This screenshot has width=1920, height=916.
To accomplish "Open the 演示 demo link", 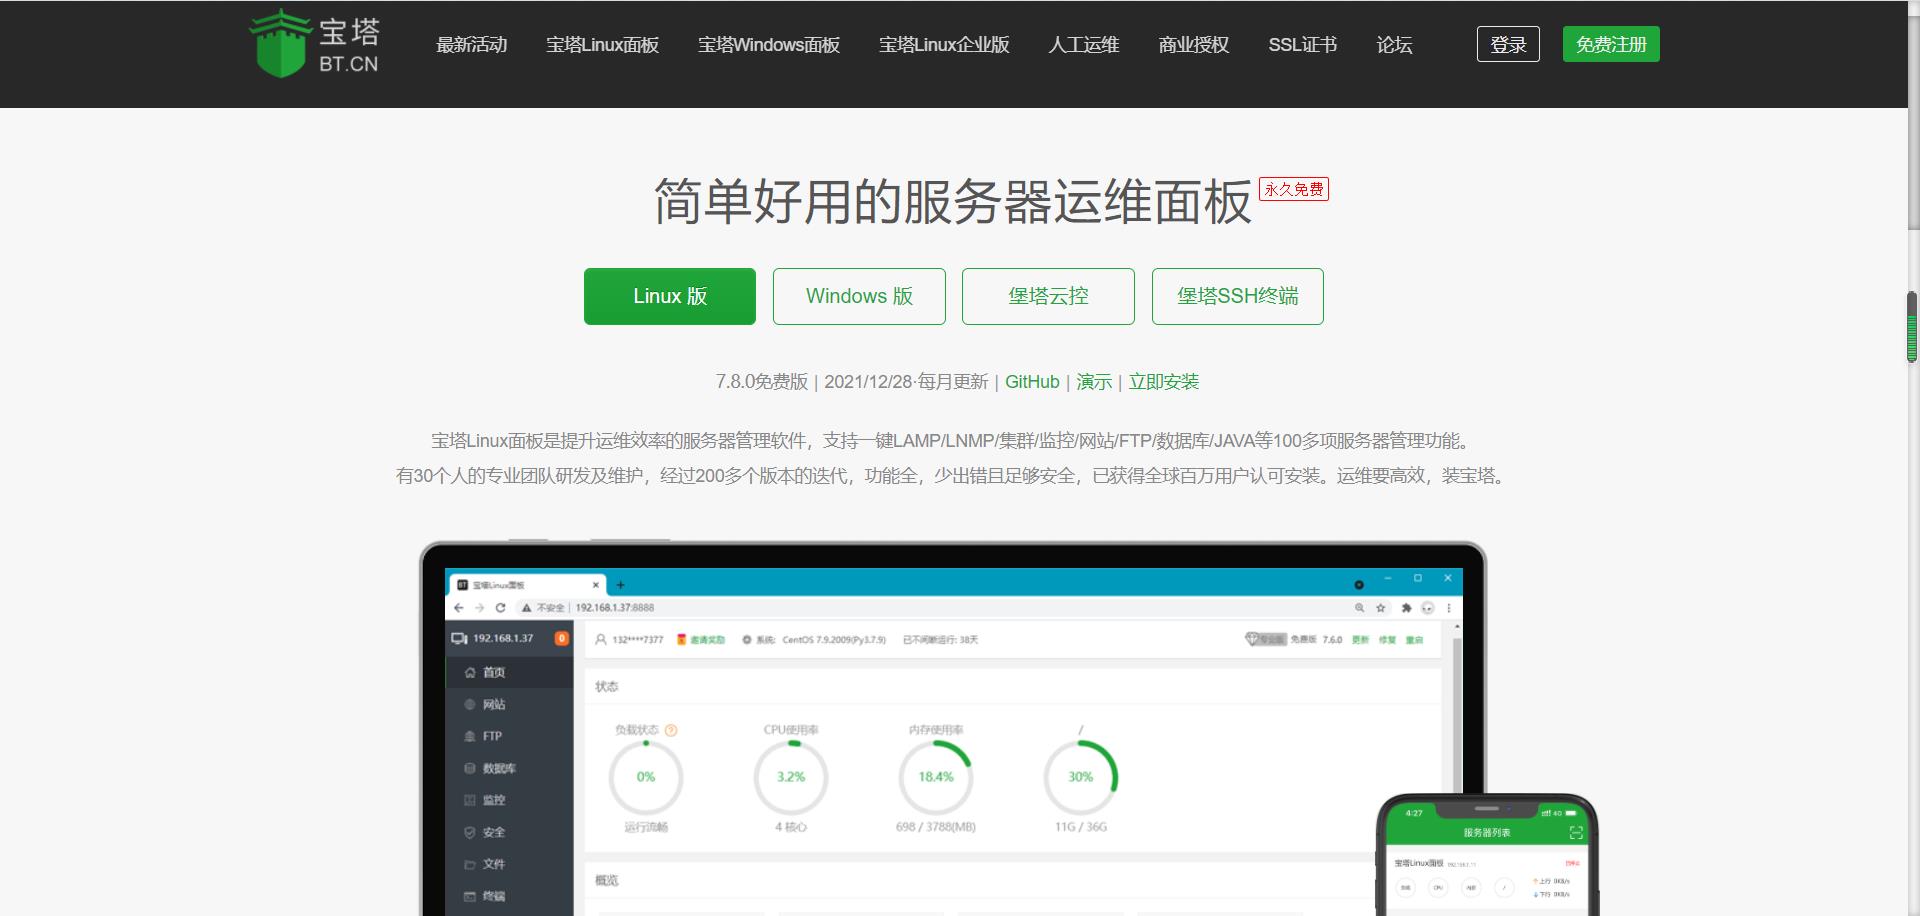I will tap(1094, 382).
